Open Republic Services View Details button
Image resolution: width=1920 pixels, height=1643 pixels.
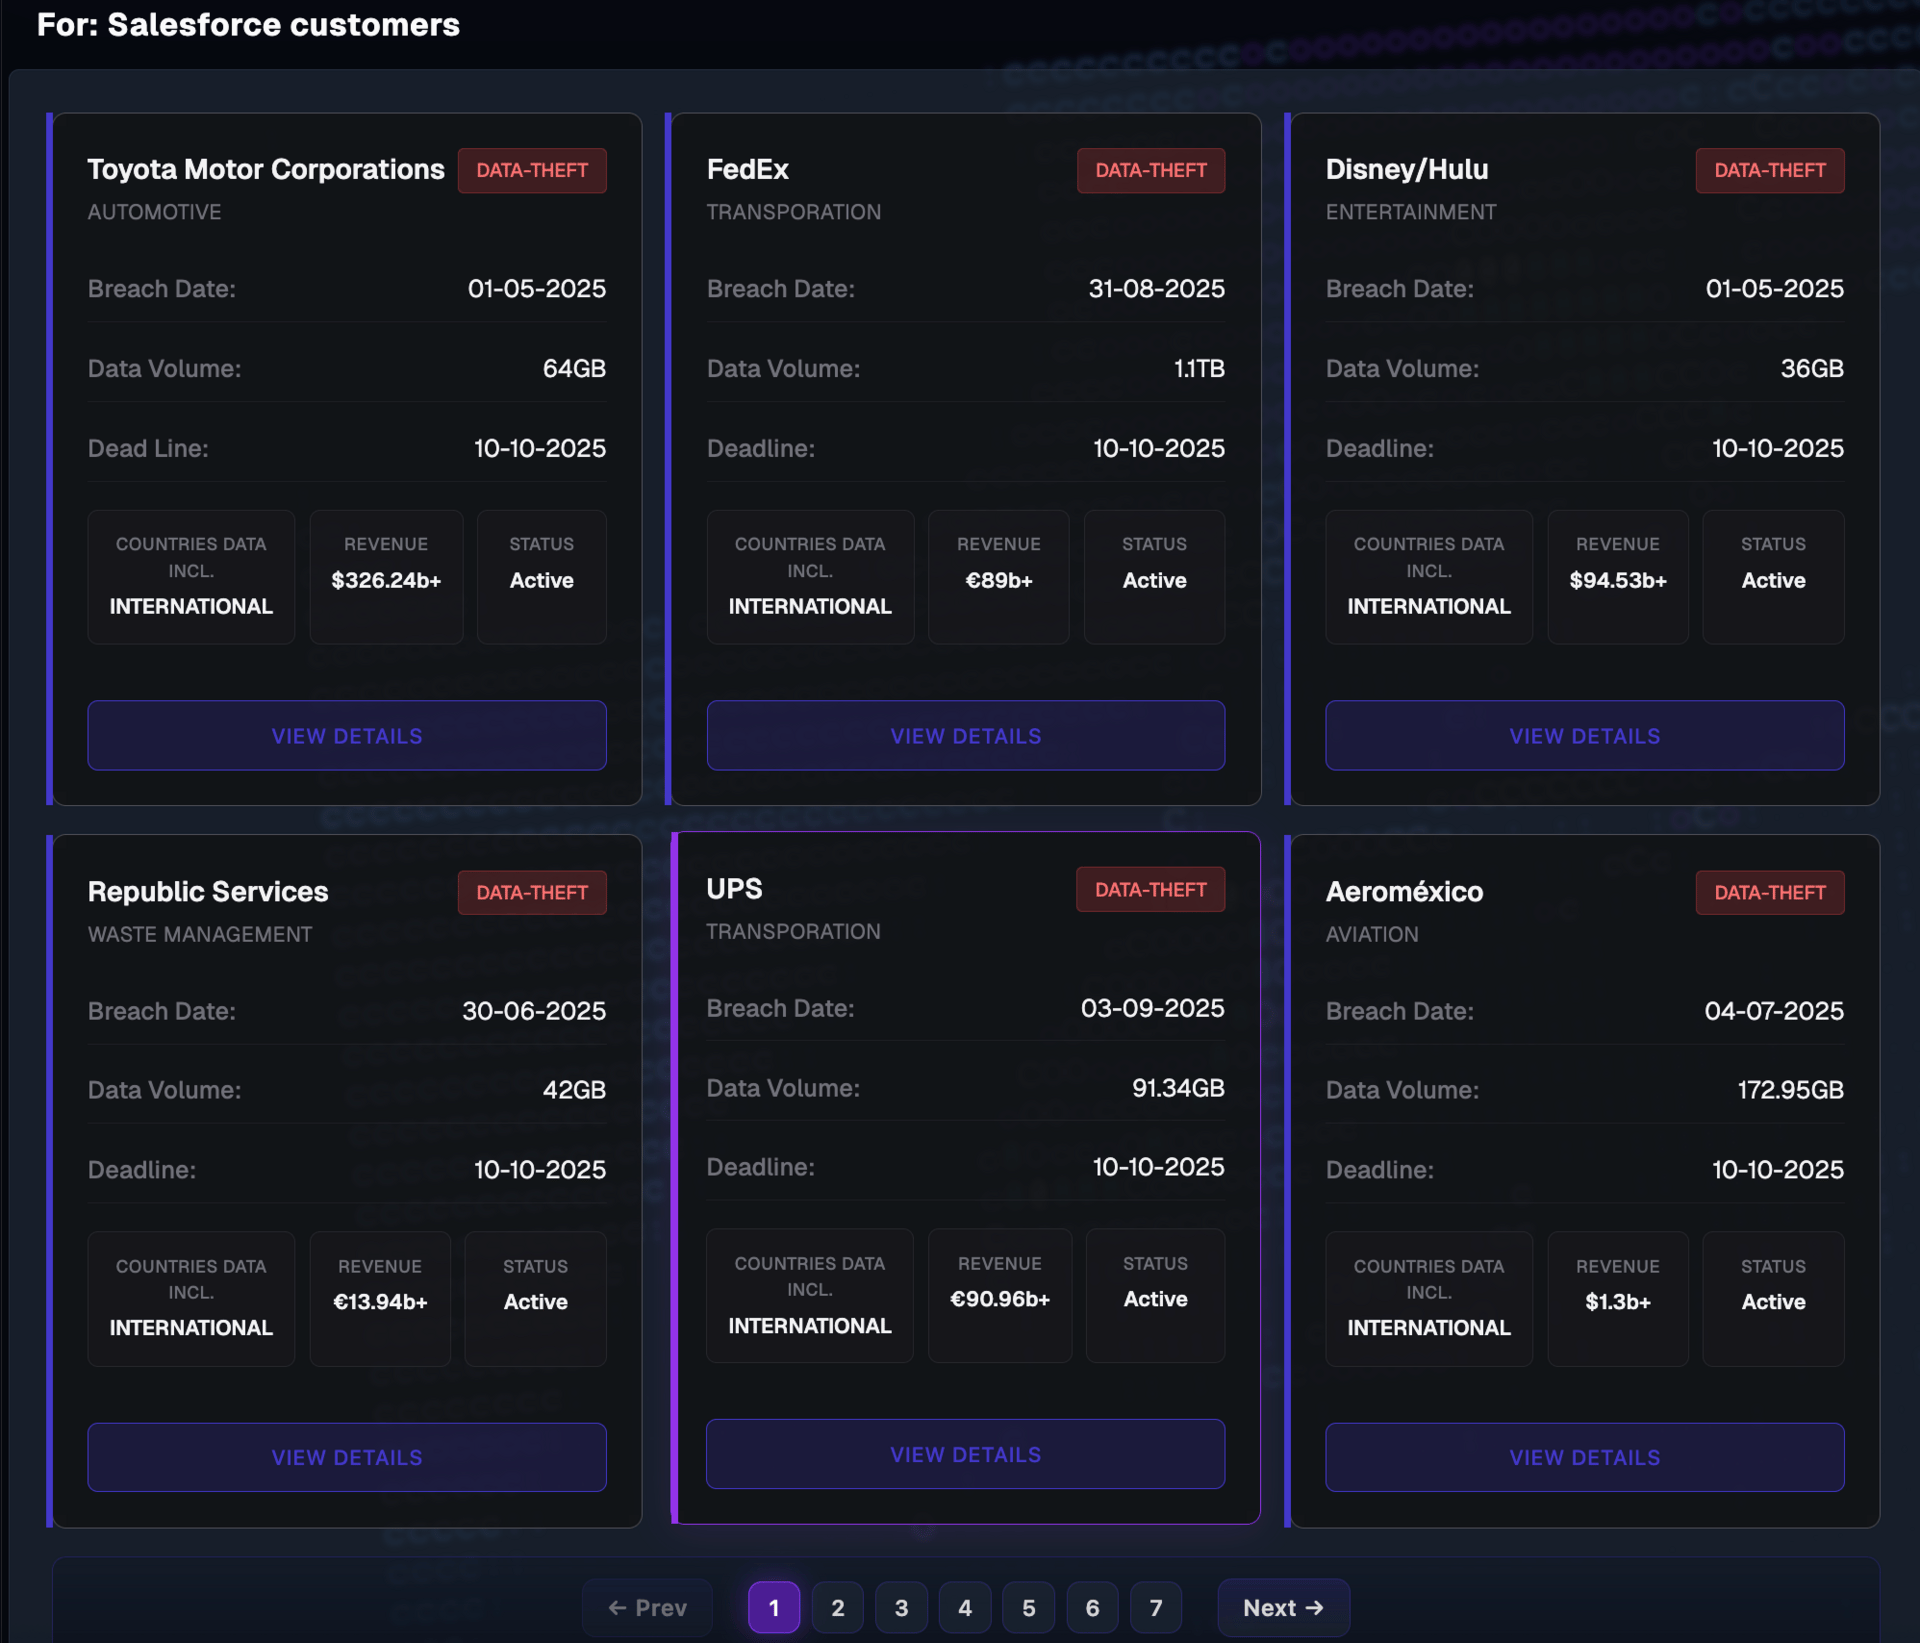pyautogui.click(x=346, y=1457)
